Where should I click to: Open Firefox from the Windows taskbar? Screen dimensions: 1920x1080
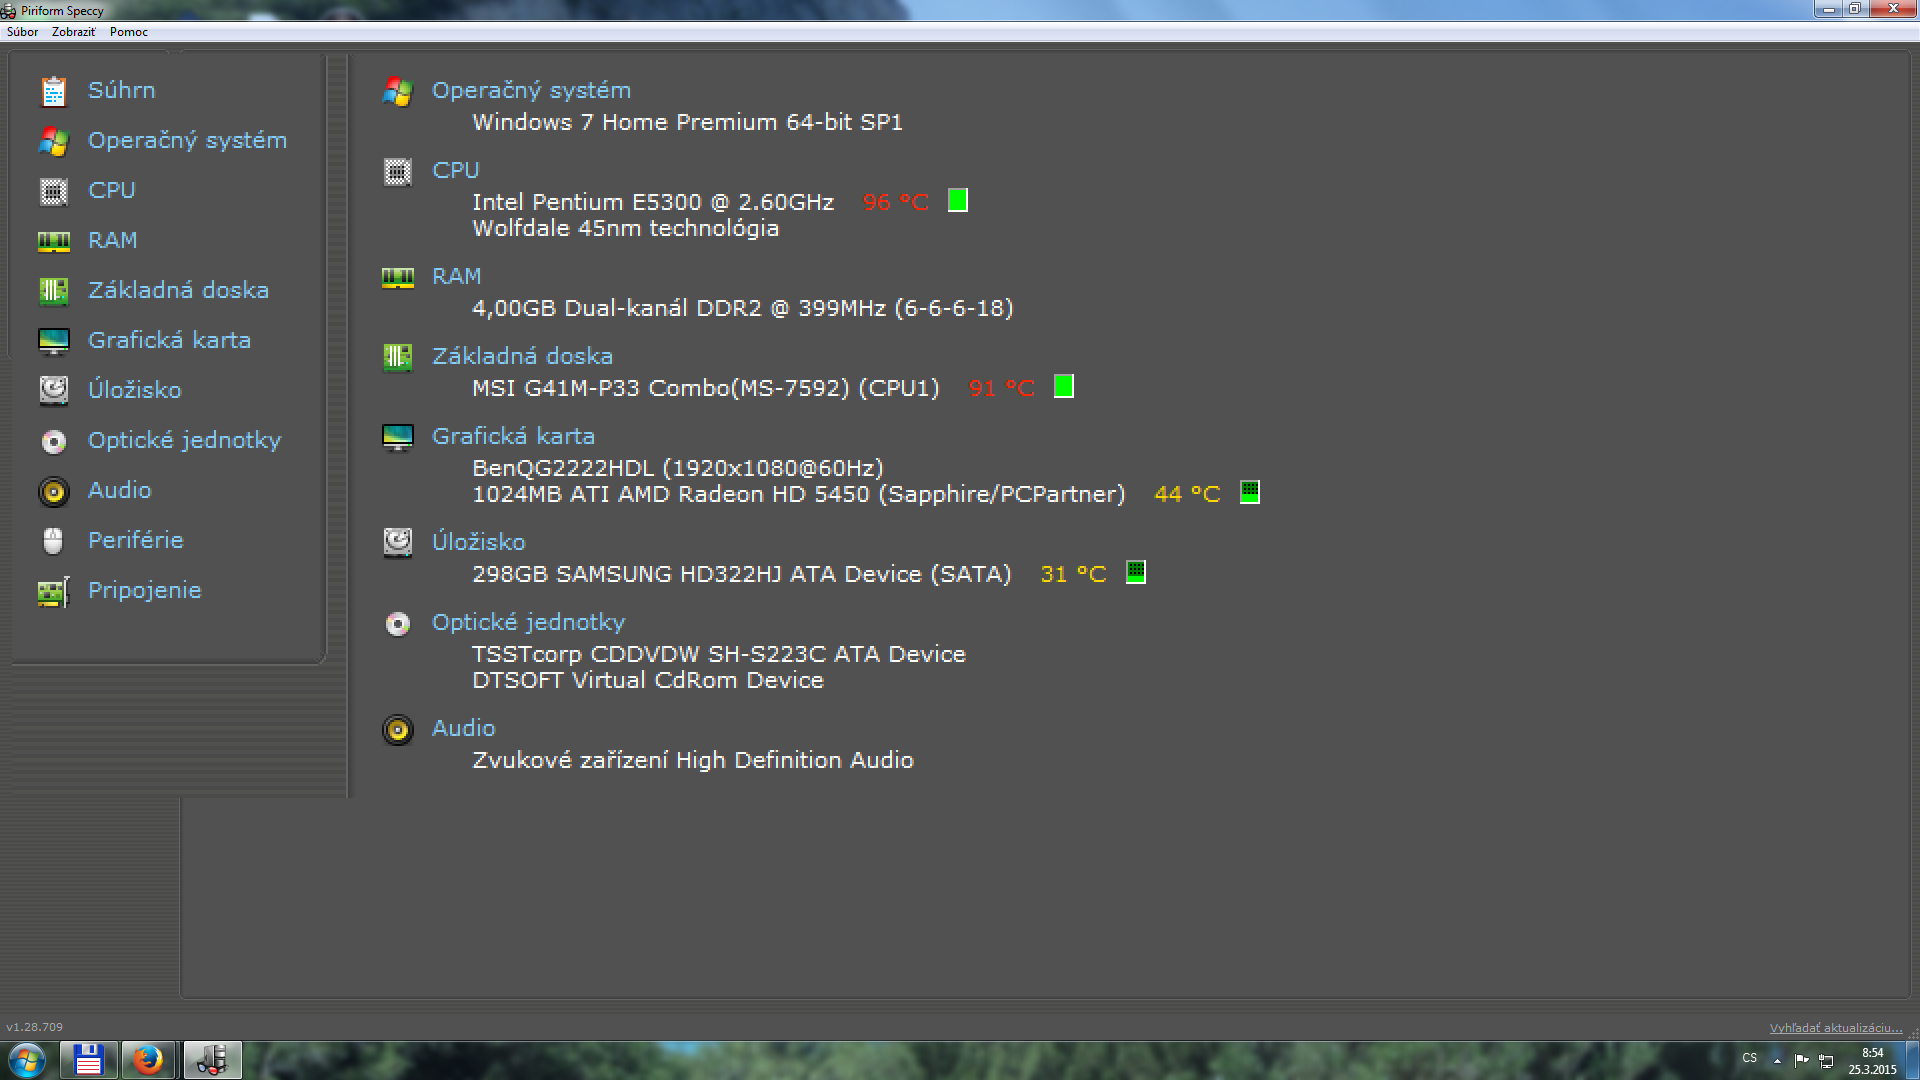tap(149, 1059)
